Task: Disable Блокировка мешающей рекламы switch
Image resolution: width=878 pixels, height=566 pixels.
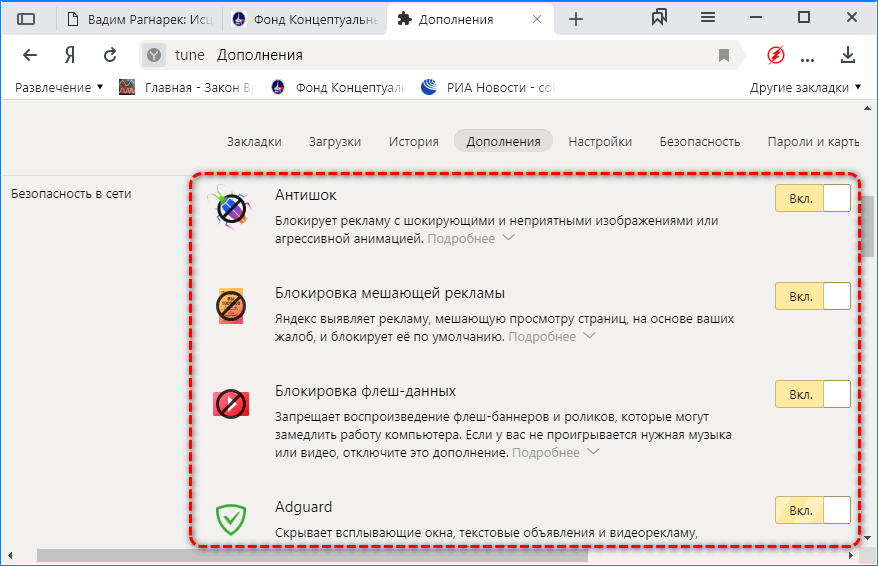Action: [x=812, y=297]
